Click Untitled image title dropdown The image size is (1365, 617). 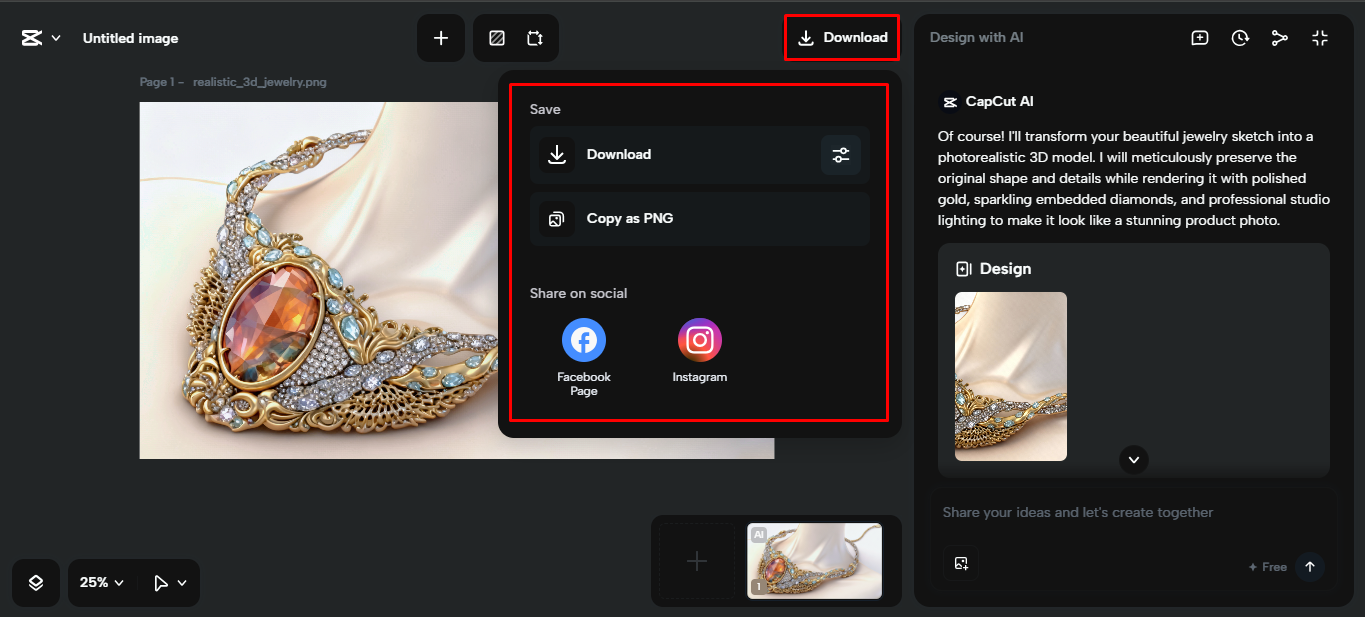(130, 37)
